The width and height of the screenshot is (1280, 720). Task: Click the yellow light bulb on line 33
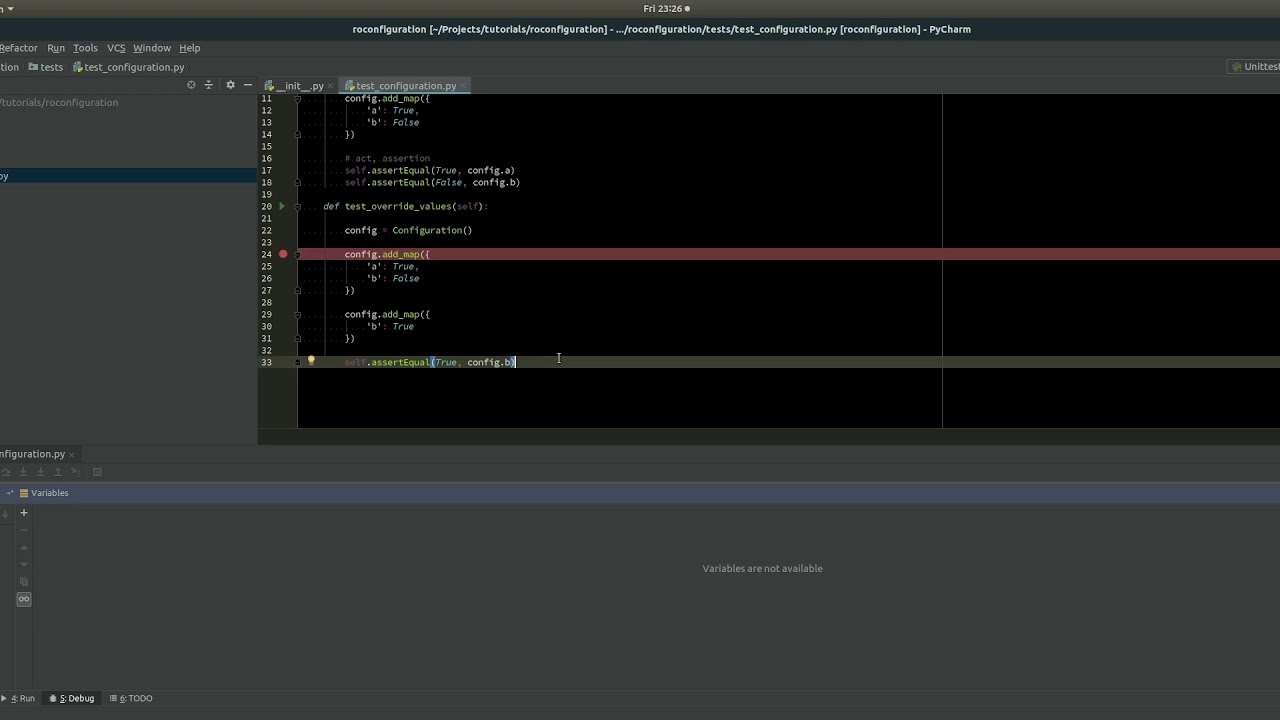[x=311, y=361]
